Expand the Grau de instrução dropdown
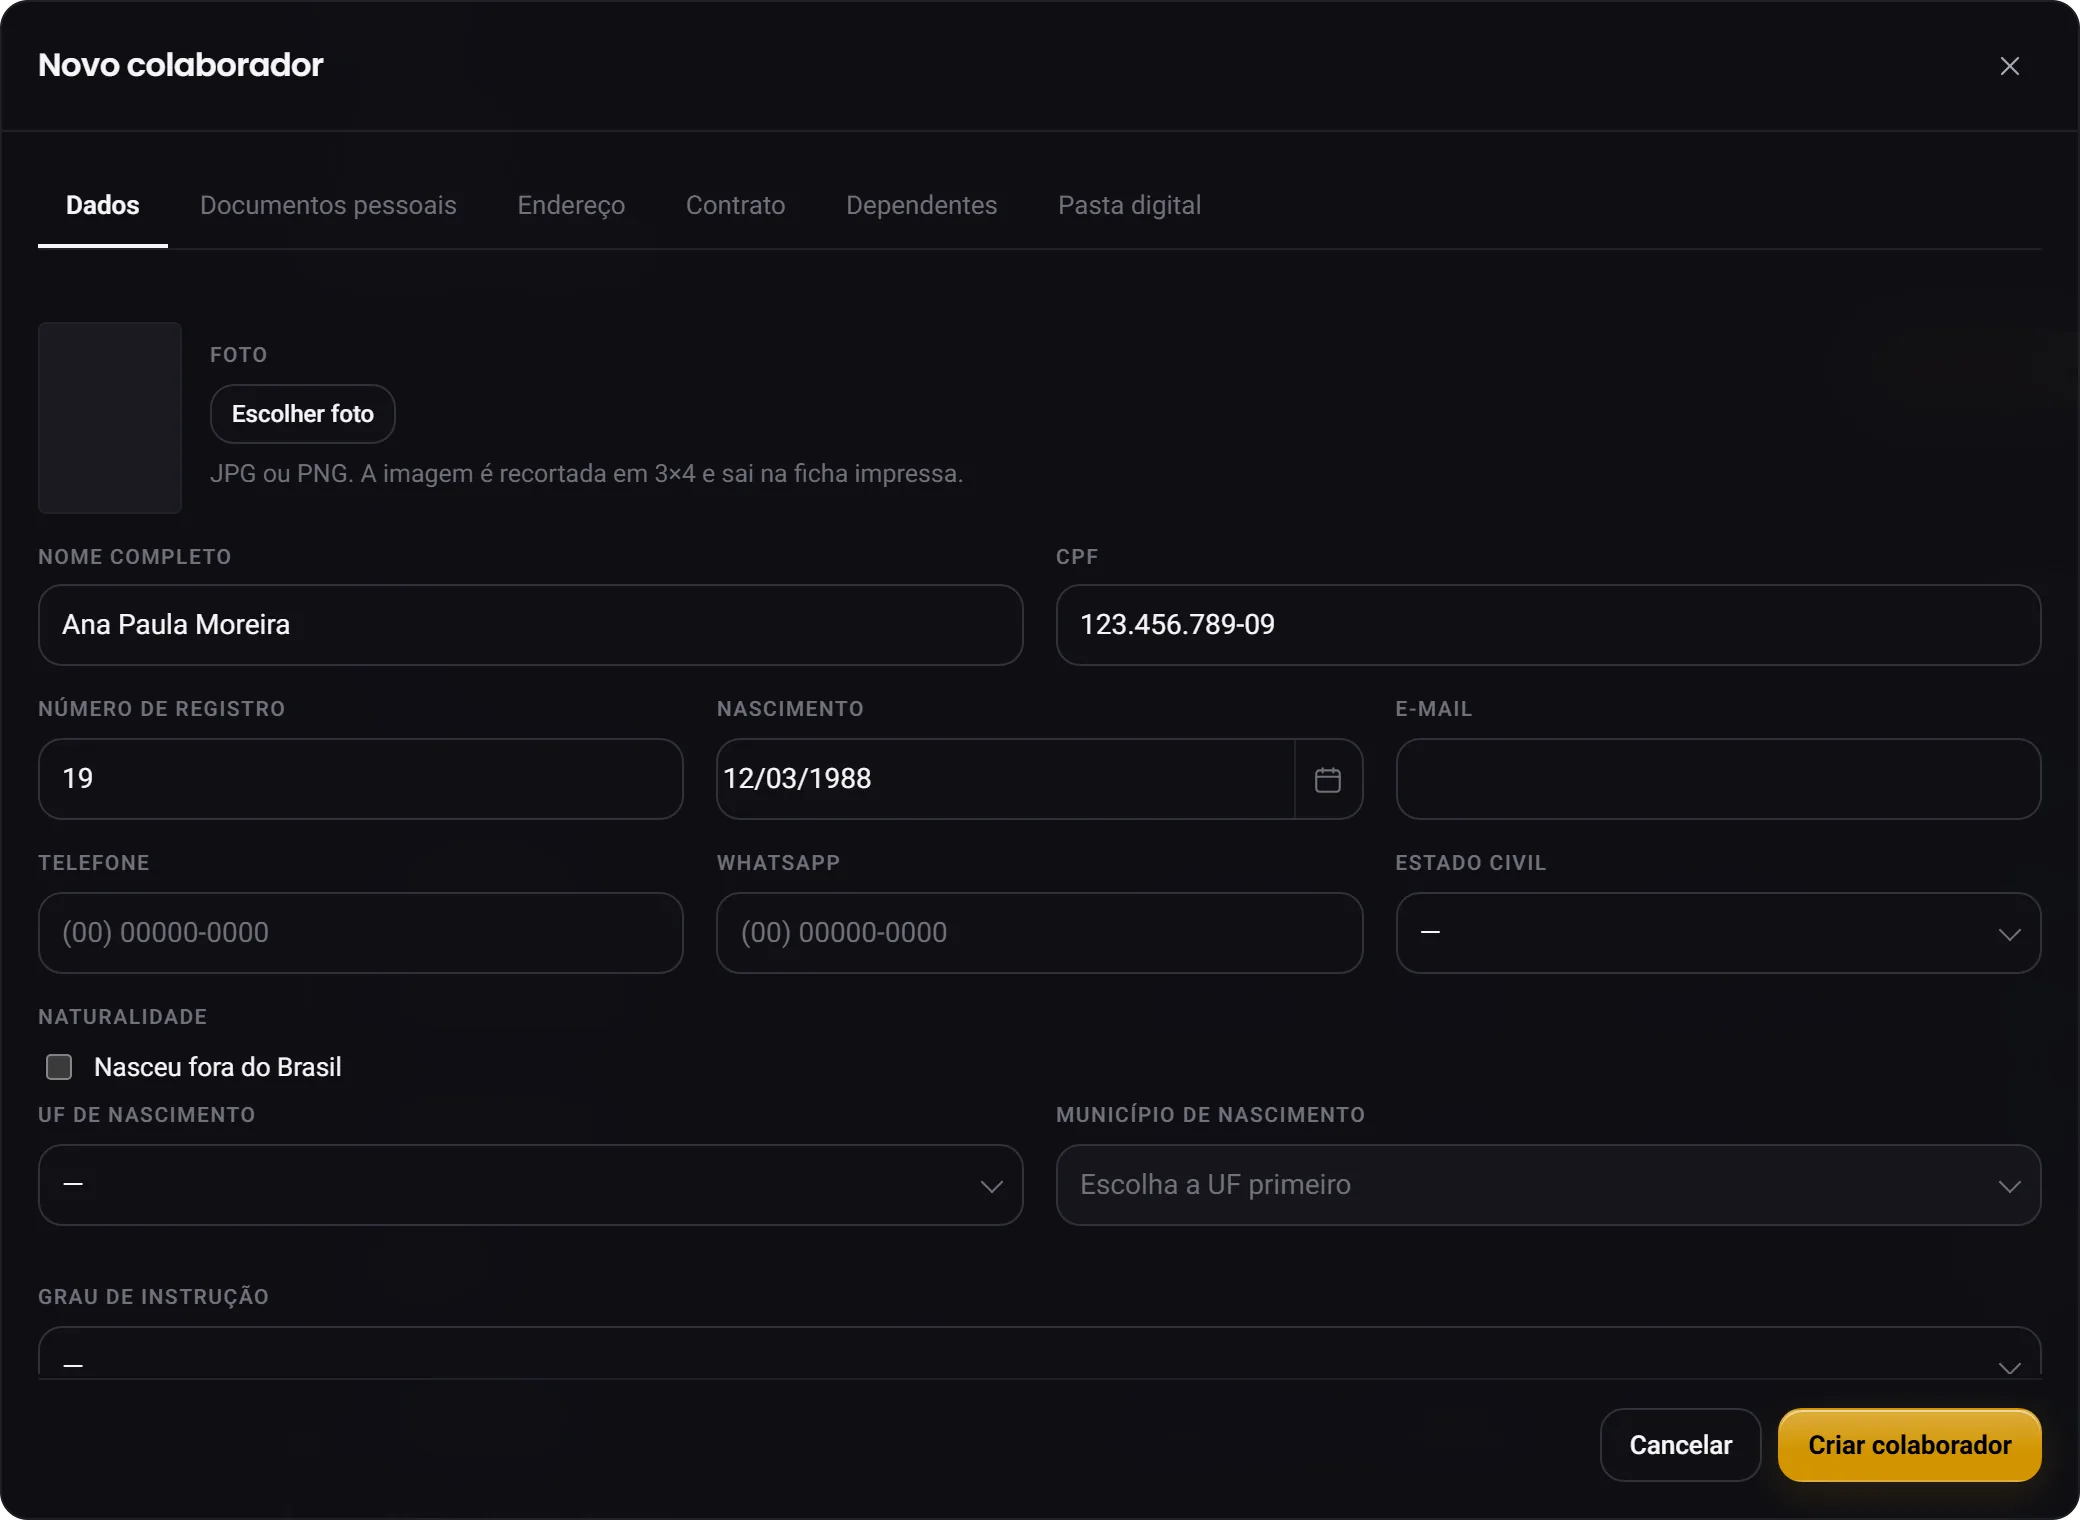Image resolution: width=2080 pixels, height=1520 pixels. pyautogui.click(x=1039, y=1353)
